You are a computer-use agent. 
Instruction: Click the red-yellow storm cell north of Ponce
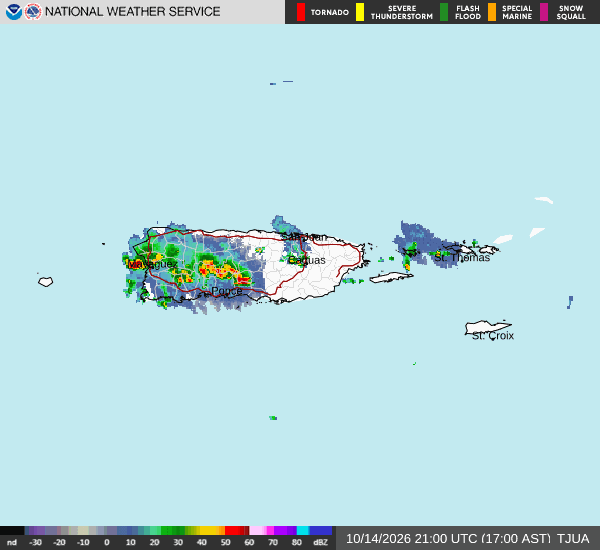coord(224,273)
